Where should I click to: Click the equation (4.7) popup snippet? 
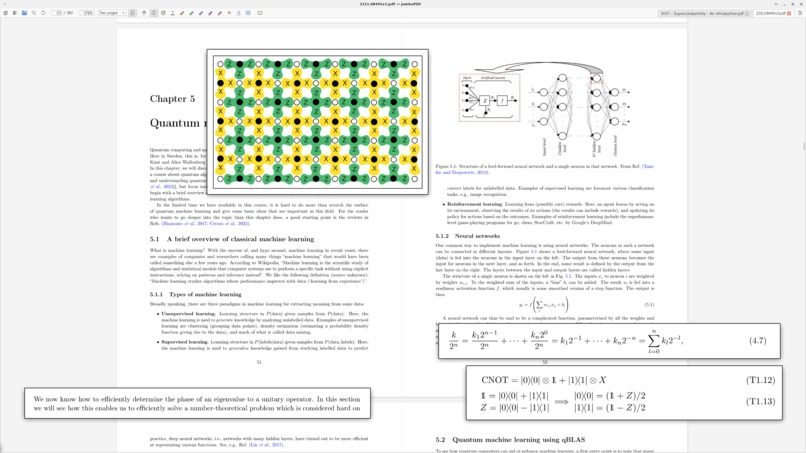[x=609, y=341]
